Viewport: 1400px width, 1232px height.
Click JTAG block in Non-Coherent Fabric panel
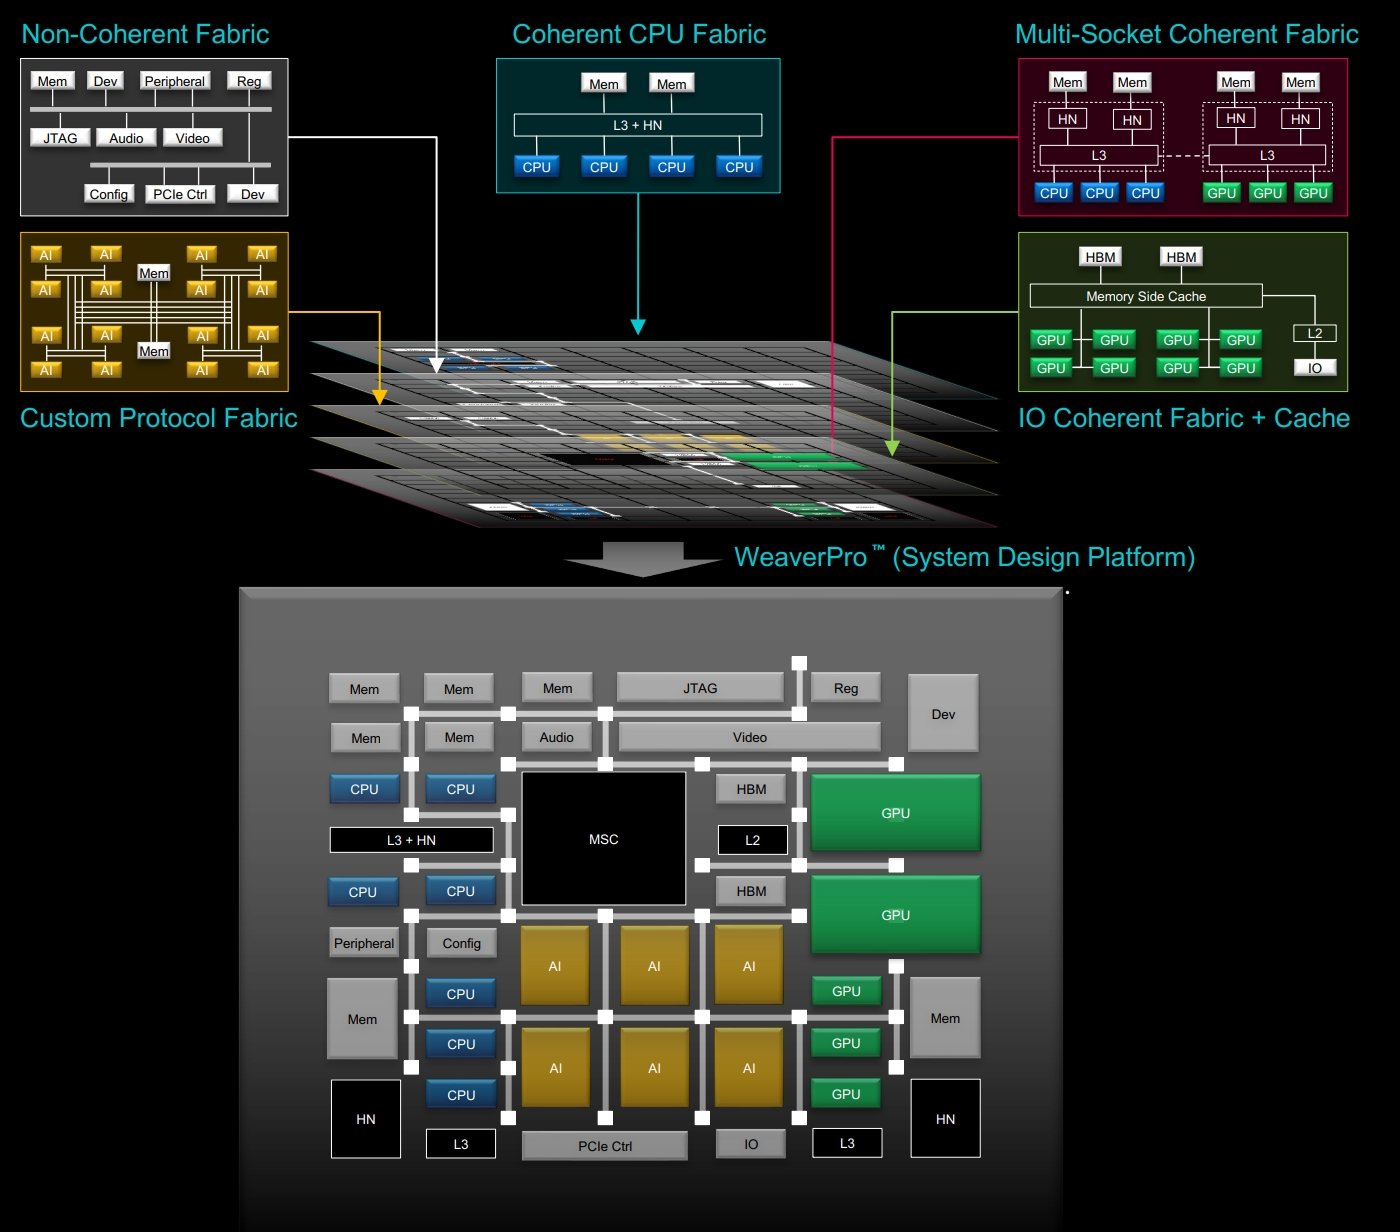[x=60, y=138]
